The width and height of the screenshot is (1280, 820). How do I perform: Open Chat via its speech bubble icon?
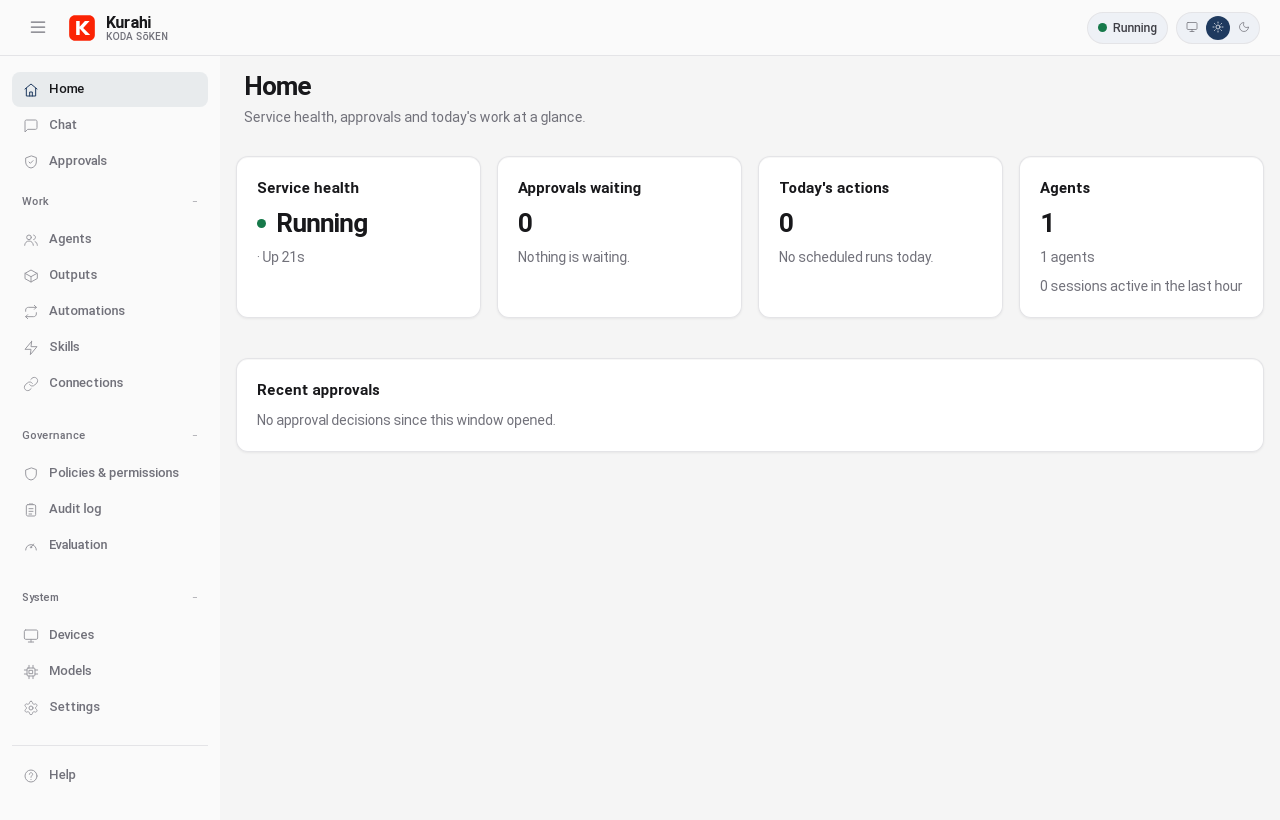pos(31,125)
